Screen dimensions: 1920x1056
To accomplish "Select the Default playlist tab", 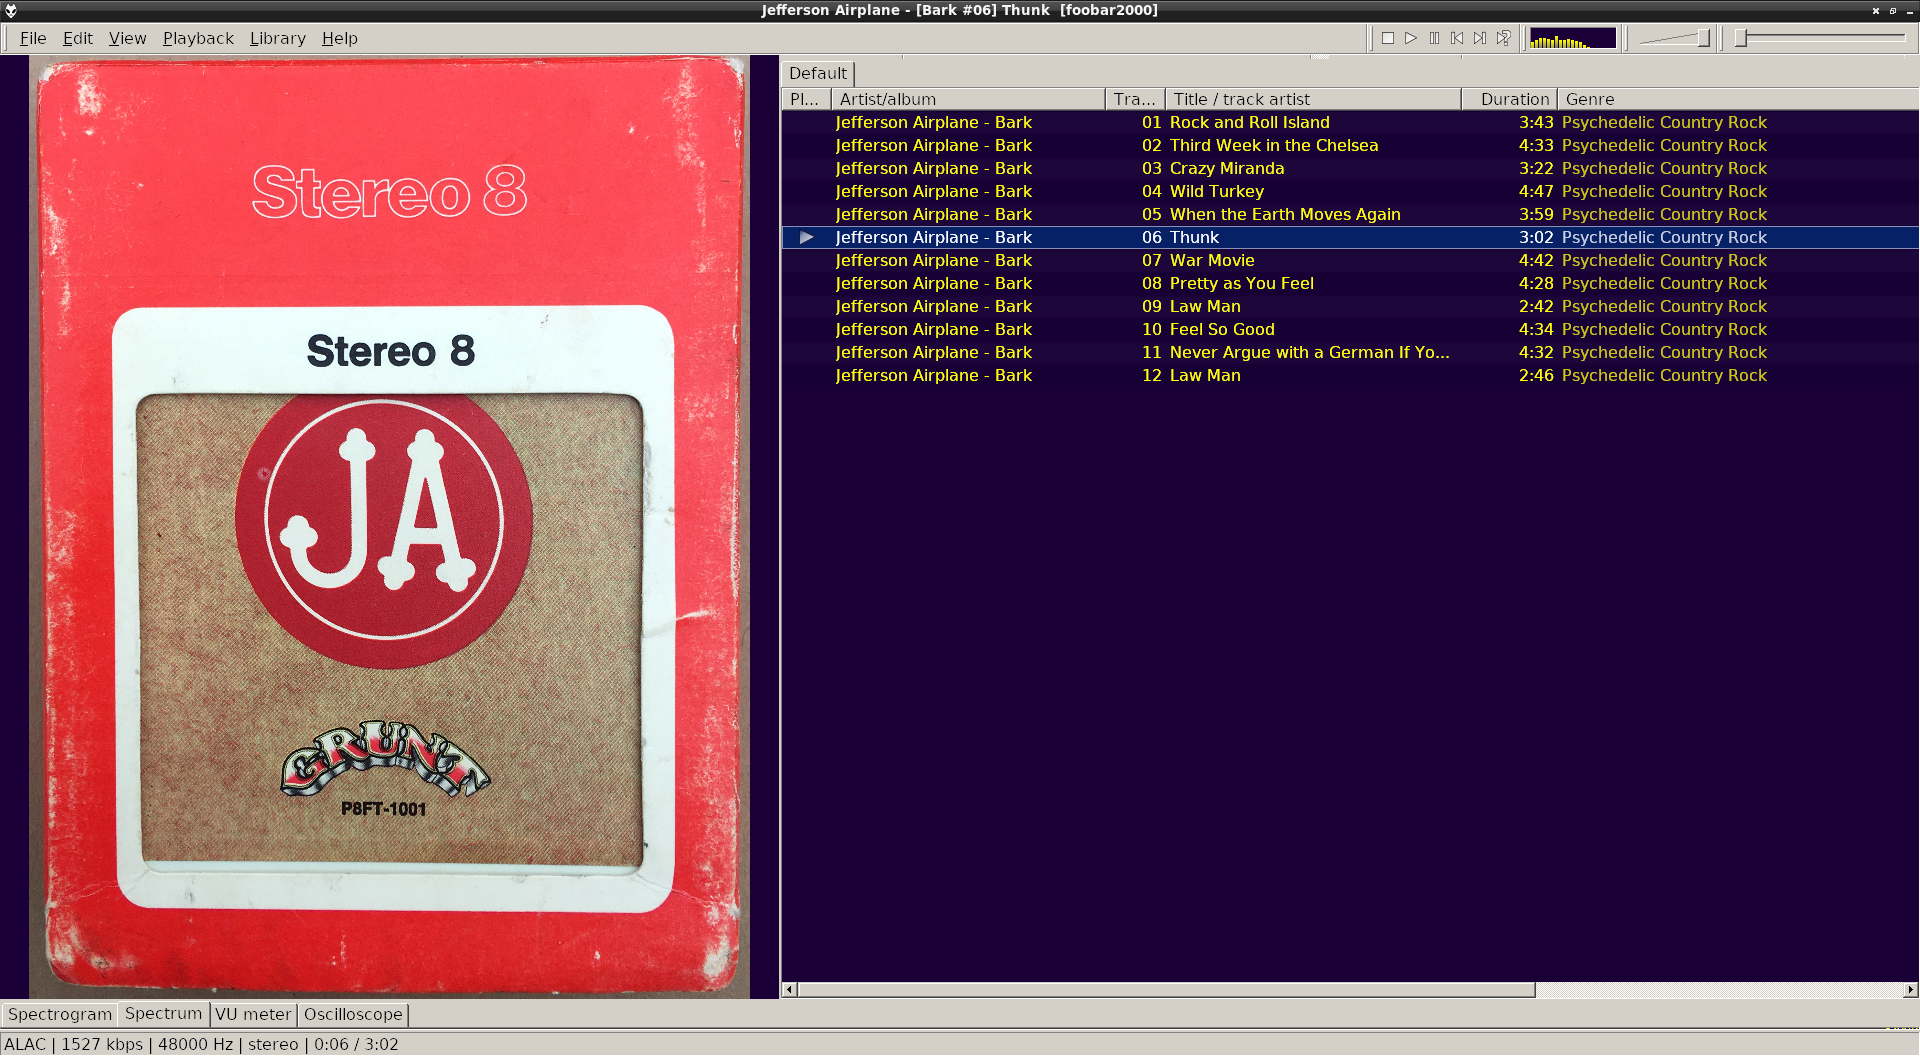I will pos(817,73).
